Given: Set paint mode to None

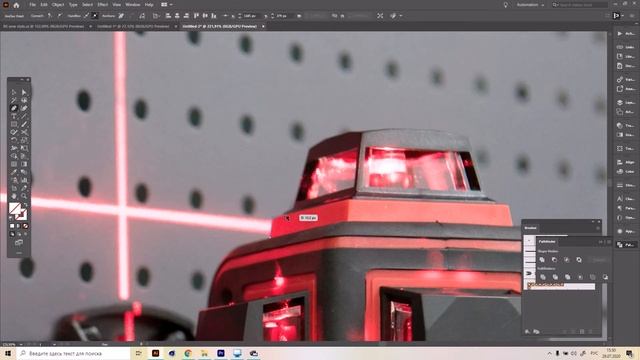Looking at the screenshot, I should pos(25,226).
